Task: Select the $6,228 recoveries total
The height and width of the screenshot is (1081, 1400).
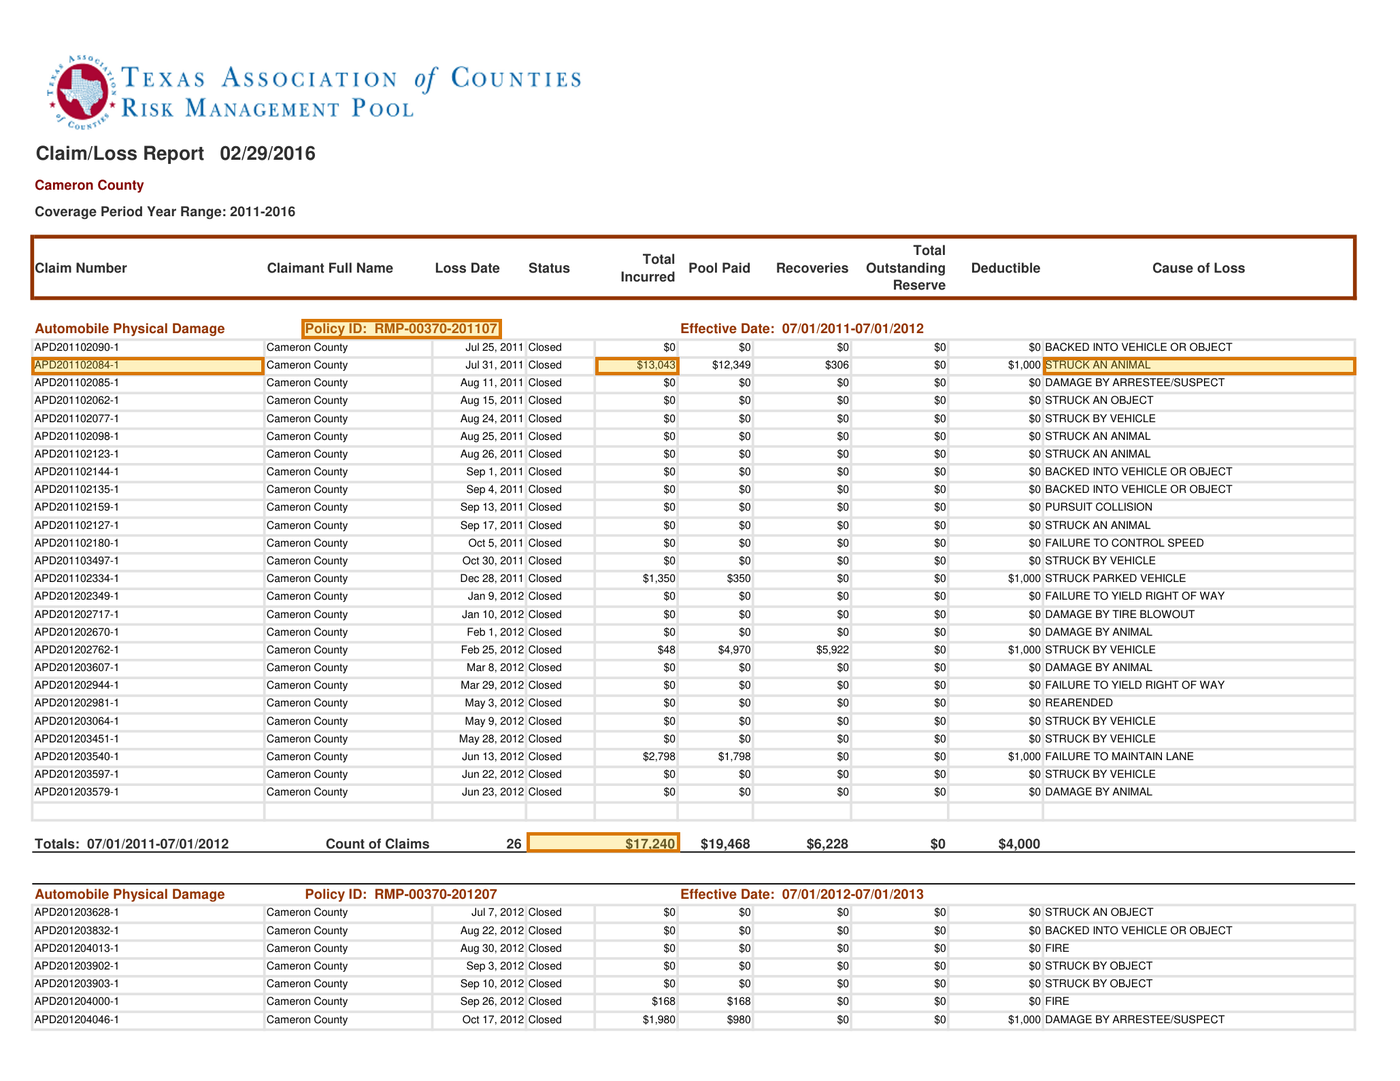Action: (x=827, y=844)
